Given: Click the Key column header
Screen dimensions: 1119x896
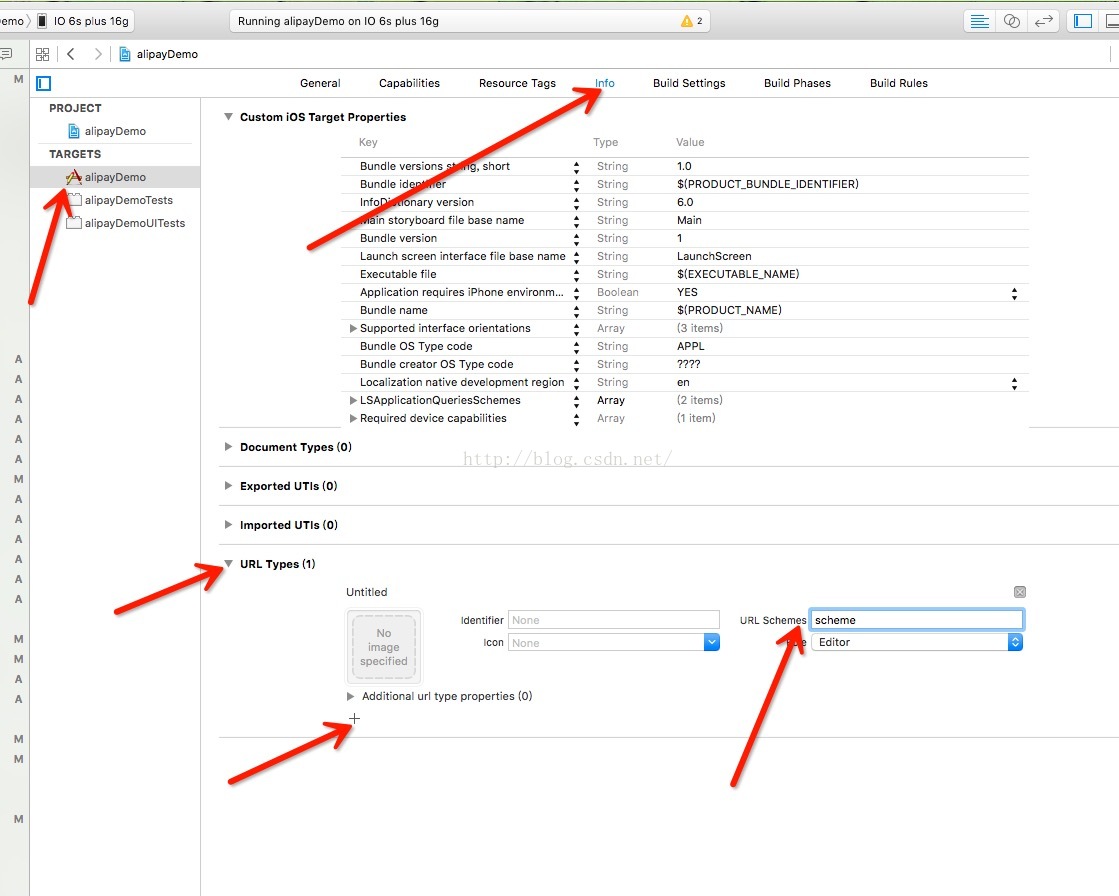Looking at the screenshot, I should tap(368, 142).
